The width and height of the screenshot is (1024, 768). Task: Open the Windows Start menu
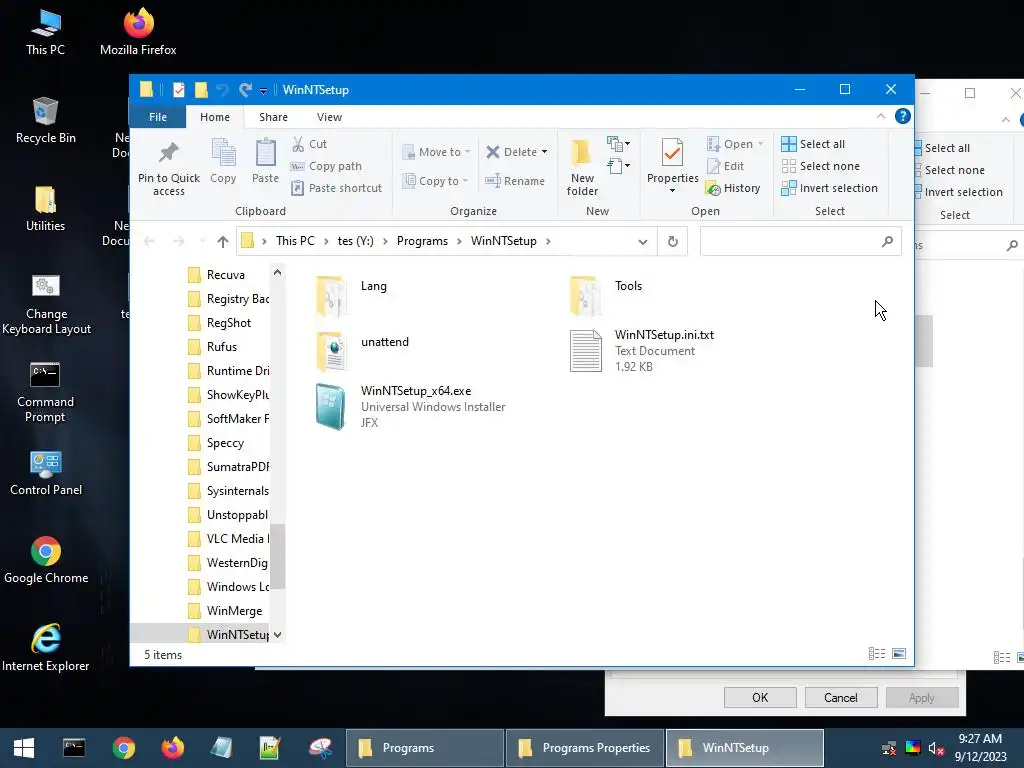point(24,748)
